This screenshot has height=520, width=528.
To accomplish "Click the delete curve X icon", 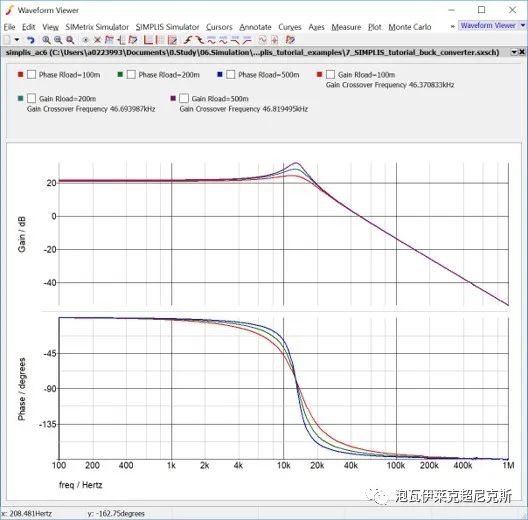I will [97, 40].
